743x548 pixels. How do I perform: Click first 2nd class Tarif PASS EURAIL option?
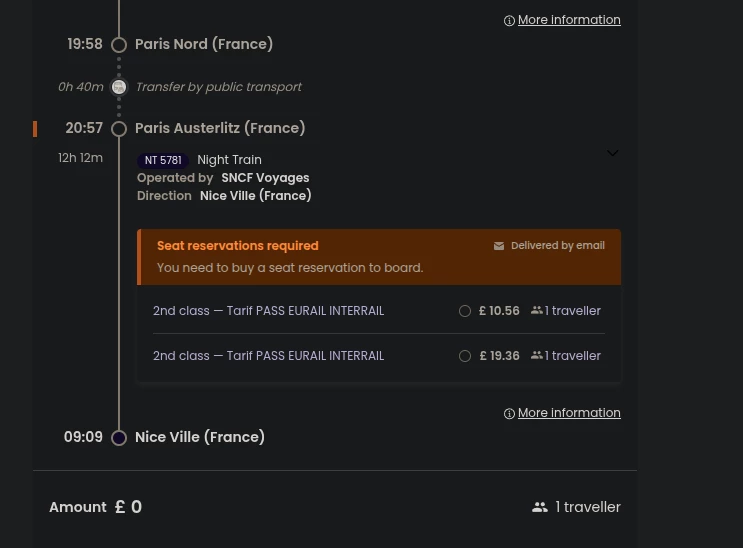click(268, 311)
